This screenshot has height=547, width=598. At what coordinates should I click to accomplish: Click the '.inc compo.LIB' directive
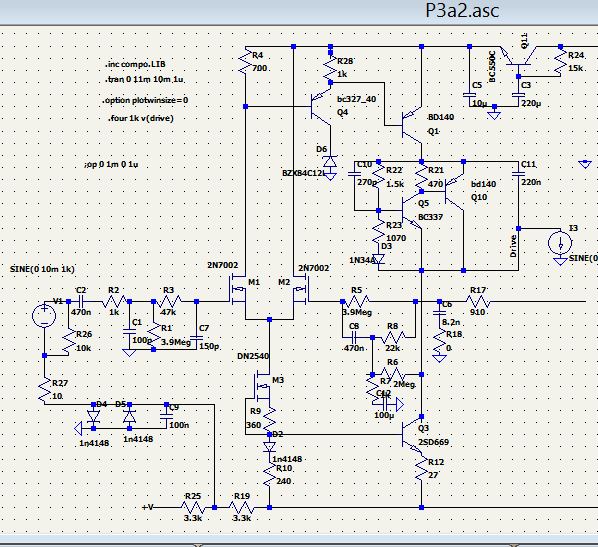(135, 64)
